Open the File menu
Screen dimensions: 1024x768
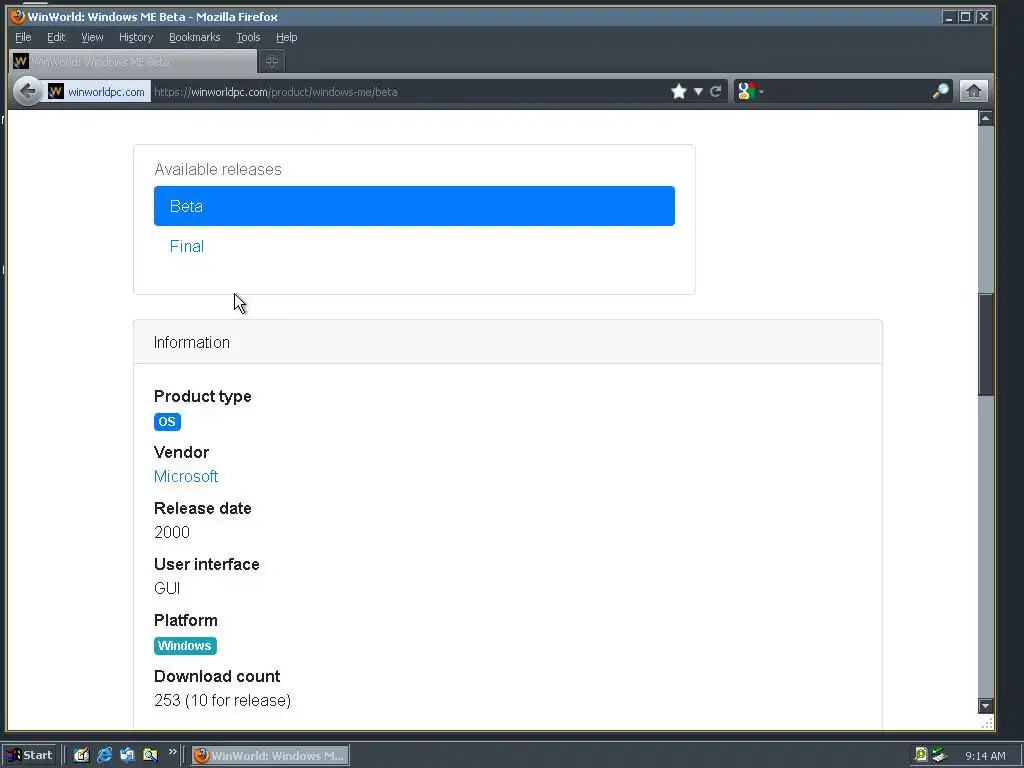[23, 37]
